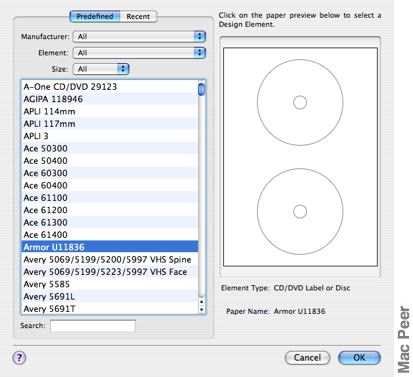Screen dimensions: 413x377
Task: Choose Ace 61100 paper
Action: click(110, 198)
